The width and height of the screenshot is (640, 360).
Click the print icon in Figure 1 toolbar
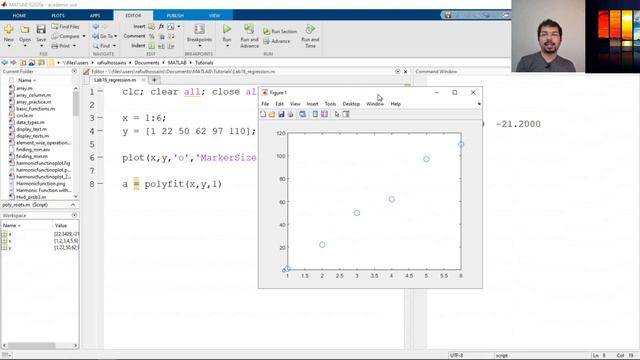(290, 114)
